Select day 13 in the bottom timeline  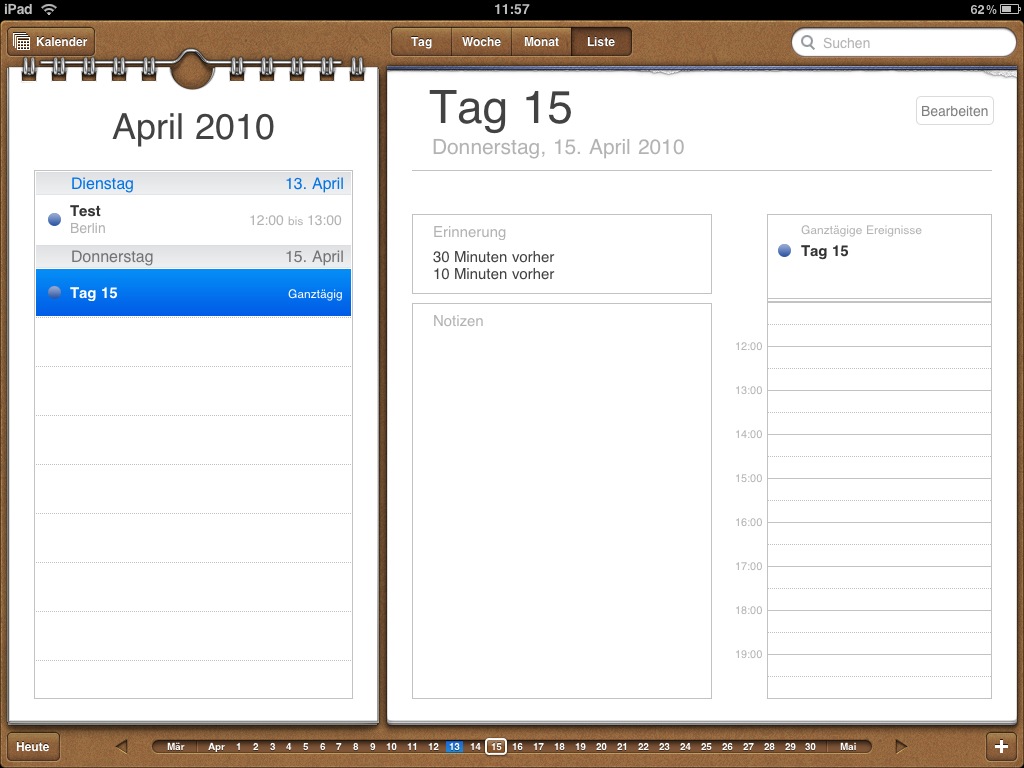(454, 747)
